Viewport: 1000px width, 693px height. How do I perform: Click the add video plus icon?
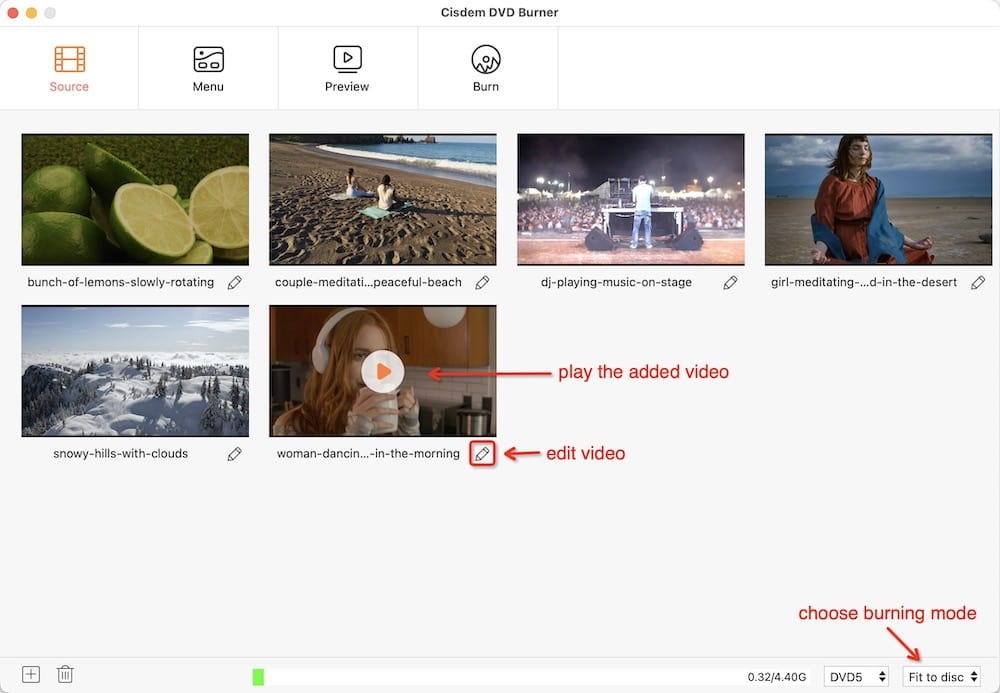[29, 674]
